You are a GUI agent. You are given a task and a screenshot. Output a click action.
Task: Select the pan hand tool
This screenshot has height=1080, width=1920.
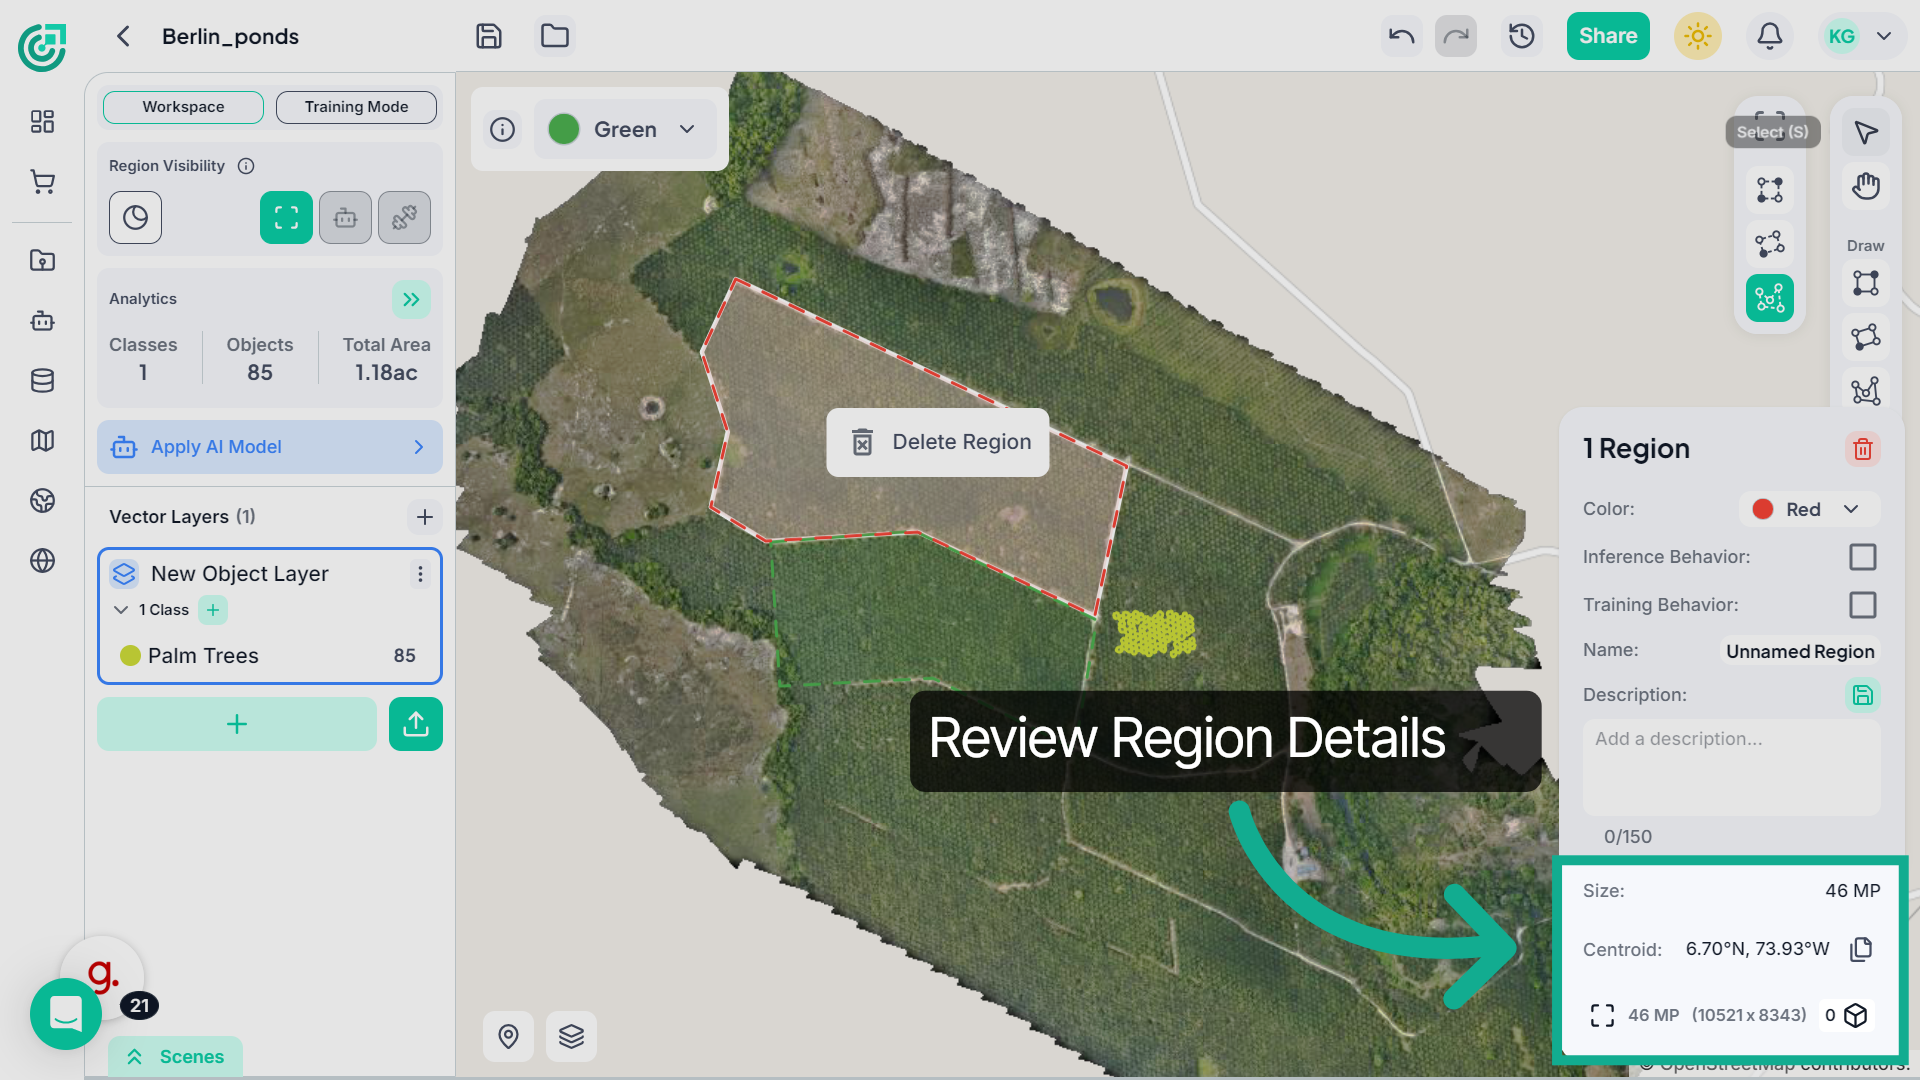tap(1866, 186)
